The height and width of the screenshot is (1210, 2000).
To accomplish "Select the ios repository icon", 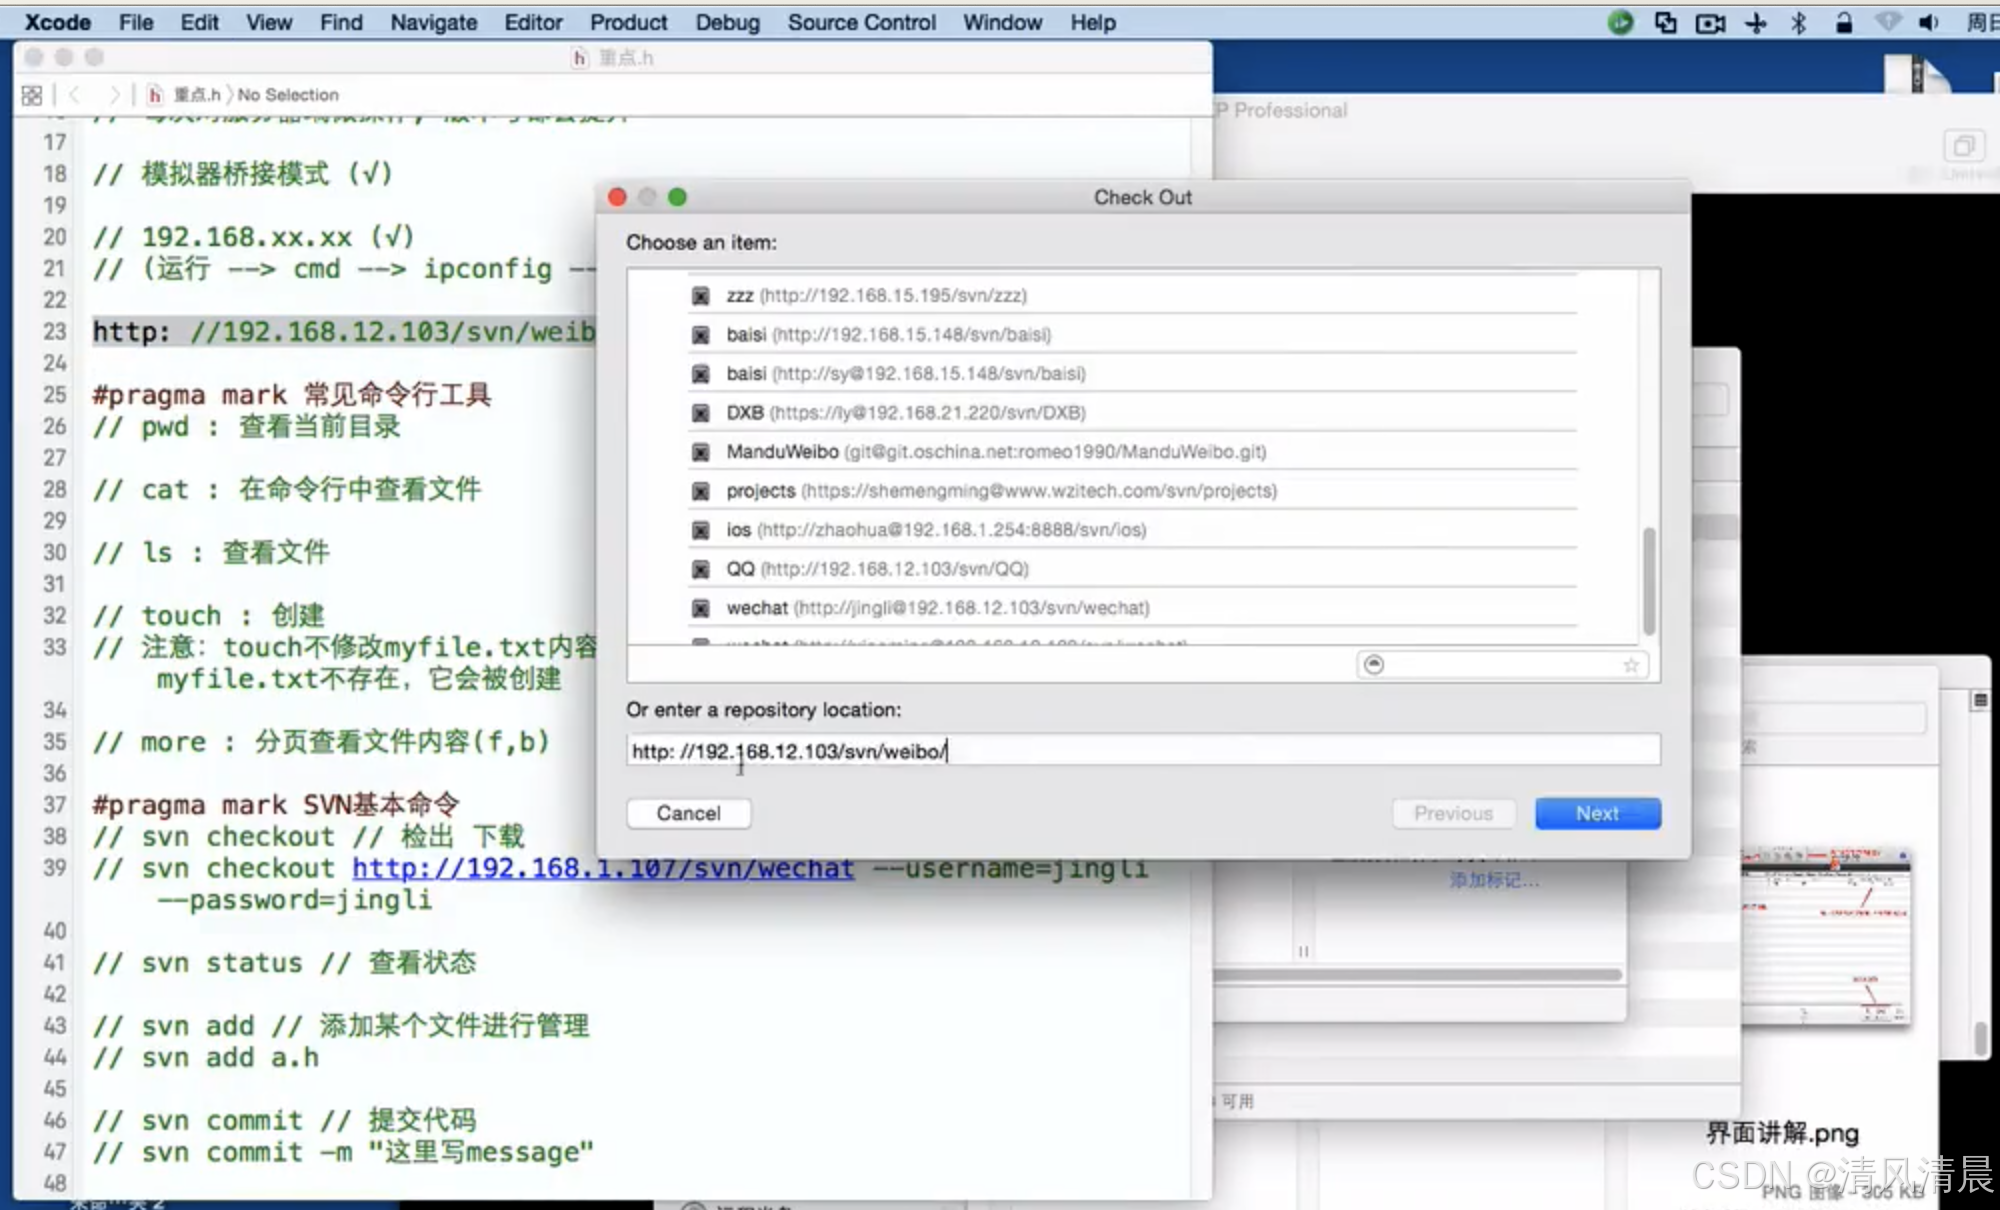I will point(701,530).
